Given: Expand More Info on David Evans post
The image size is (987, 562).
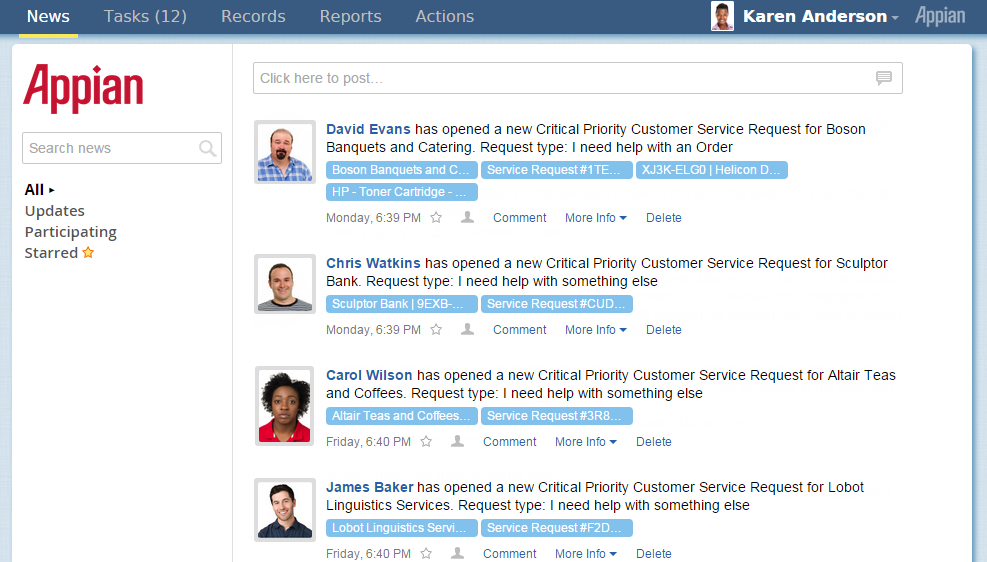Looking at the screenshot, I should click(x=595, y=218).
